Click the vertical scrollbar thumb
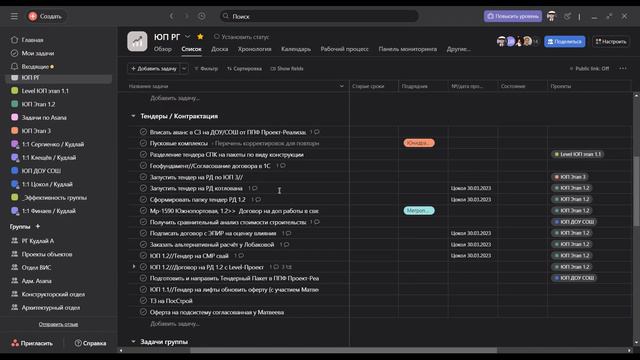 pyautogui.click(x=636, y=191)
